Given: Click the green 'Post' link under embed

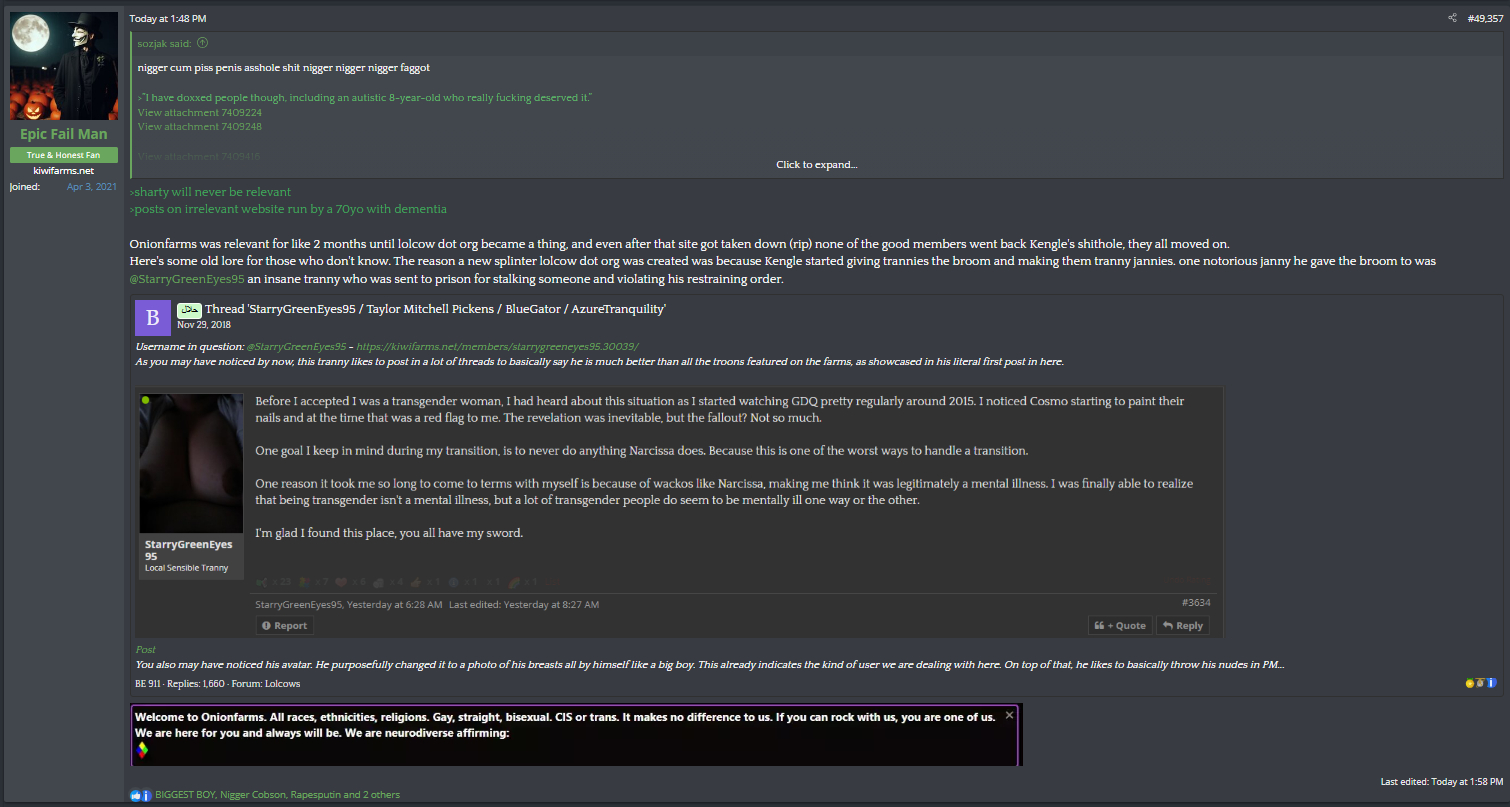Looking at the screenshot, I should tap(145, 649).
